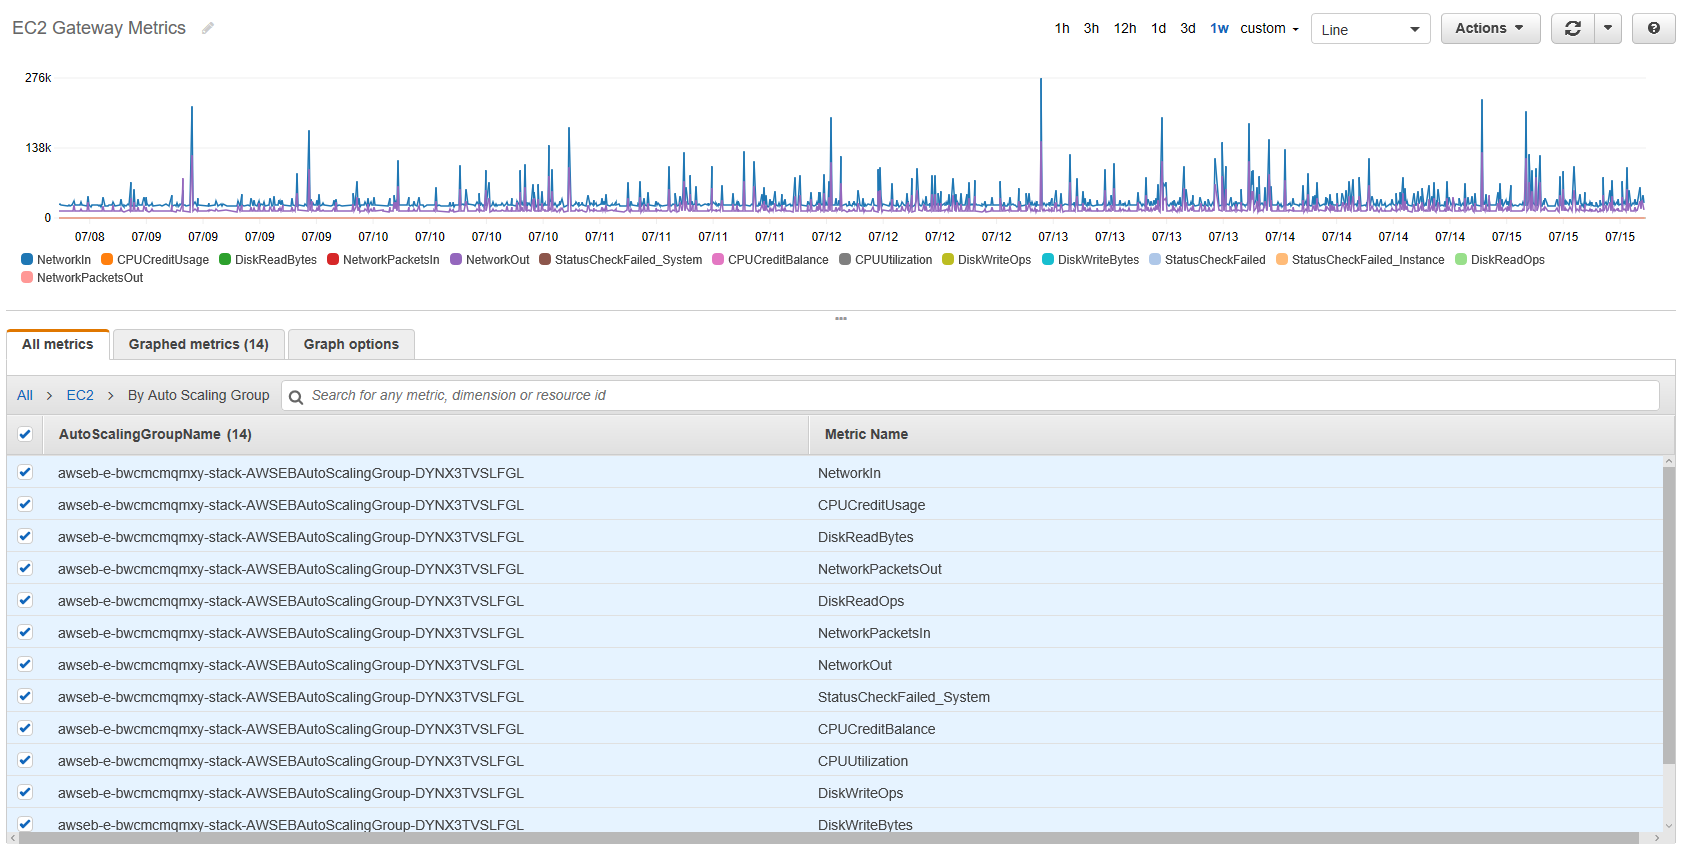Uncheck the NetworkPacketsOut metric row
The width and height of the screenshot is (1690, 852).
coord(25,568)
